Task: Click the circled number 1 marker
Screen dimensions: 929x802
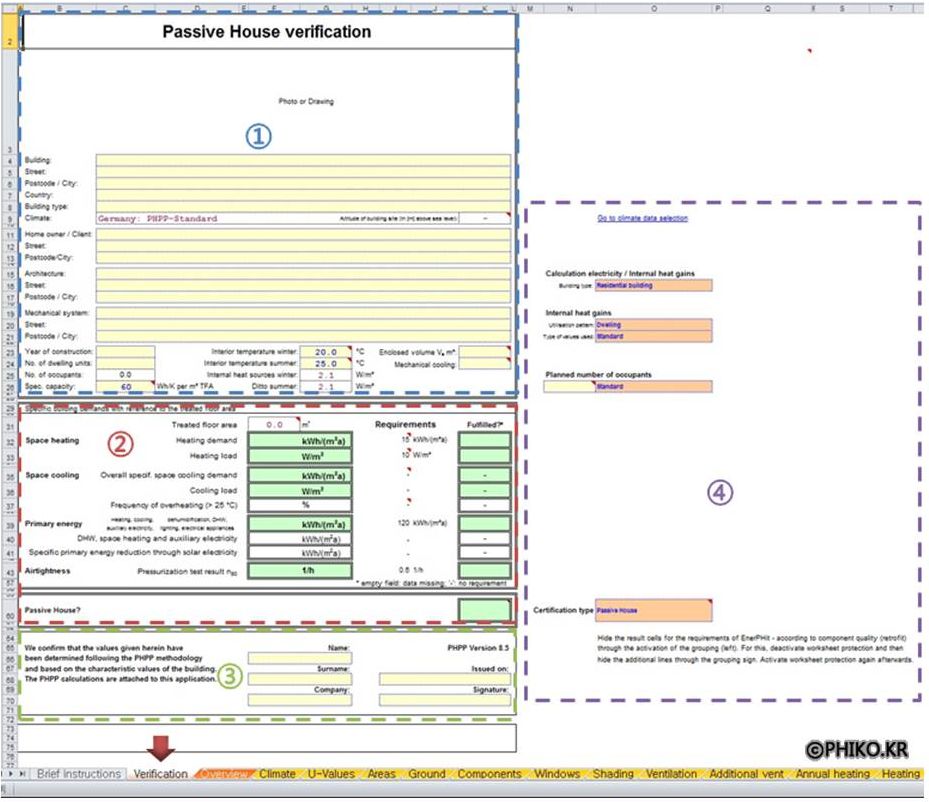Action: coord(259,137)
